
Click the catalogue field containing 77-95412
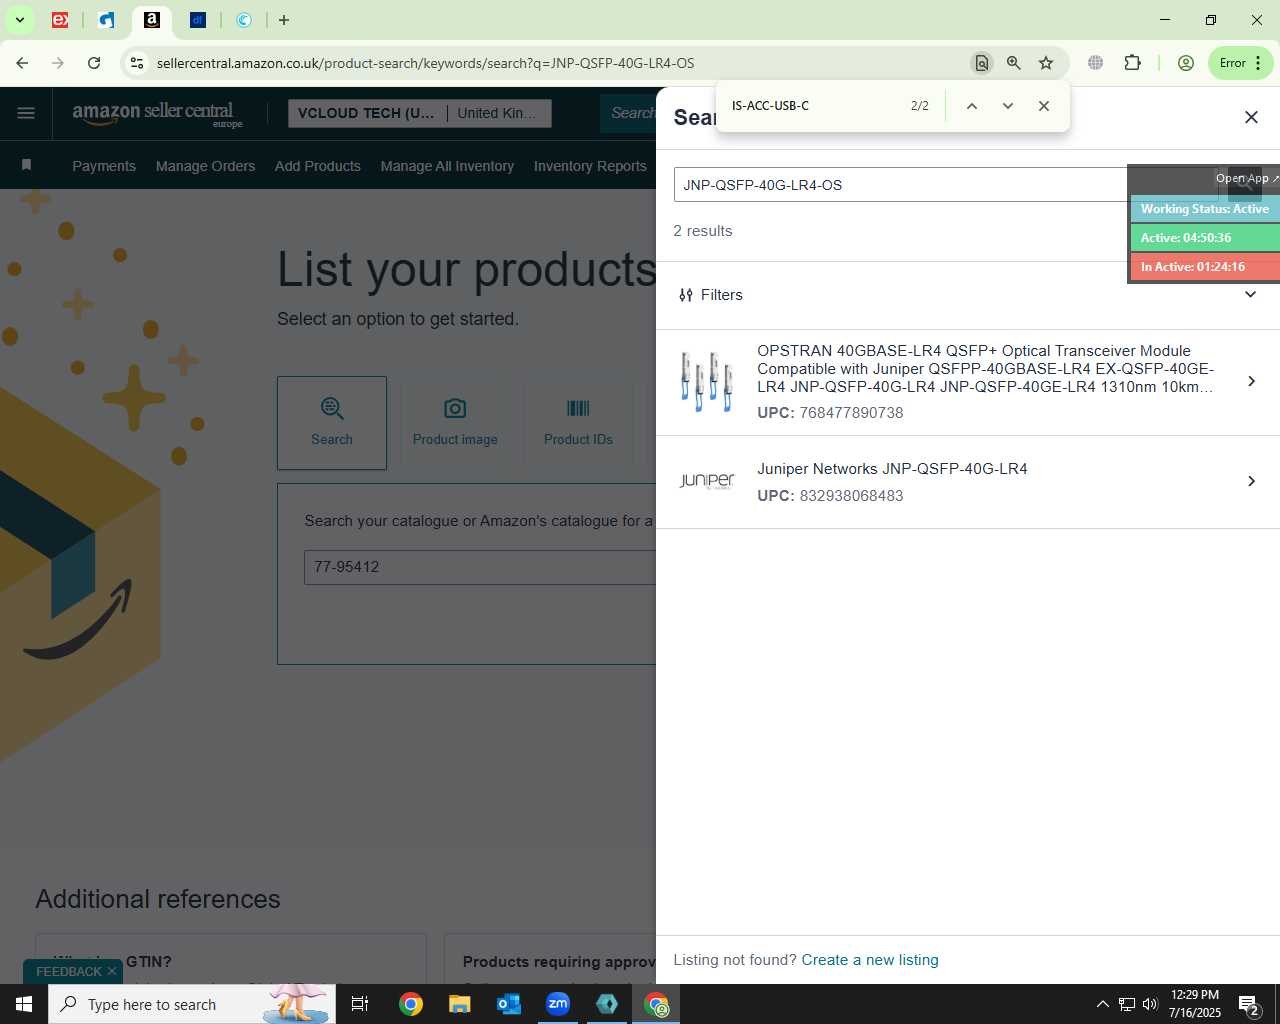click(480, 567)
